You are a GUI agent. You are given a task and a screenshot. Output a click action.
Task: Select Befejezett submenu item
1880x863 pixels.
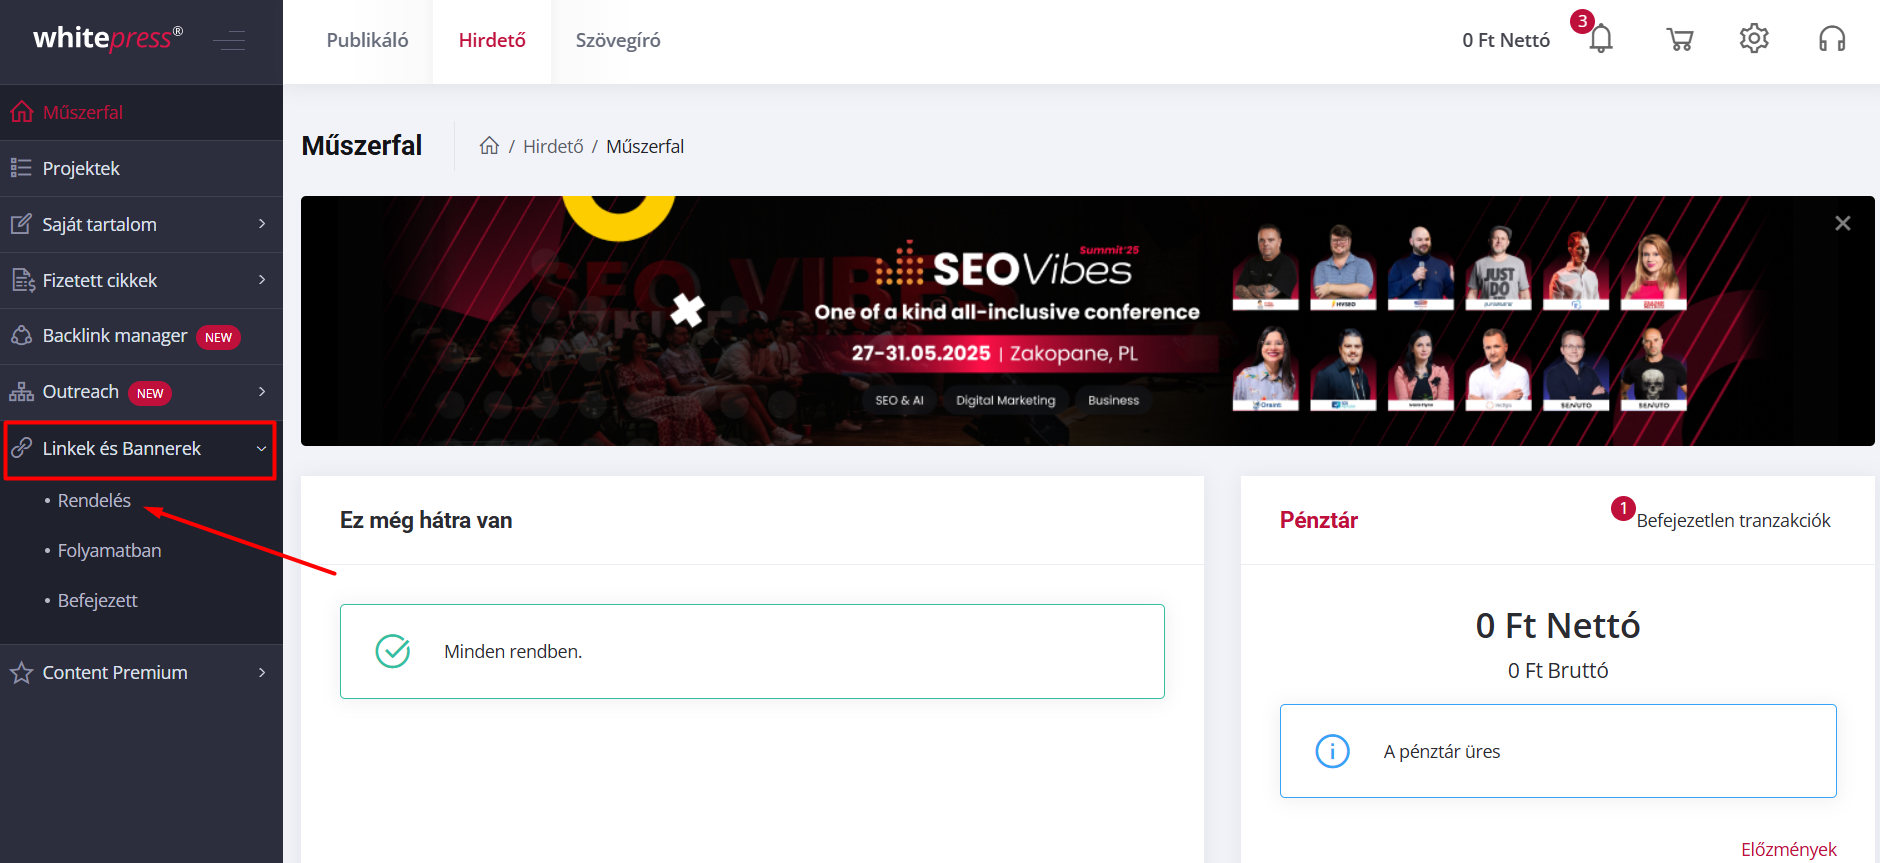tap(97, 600)
